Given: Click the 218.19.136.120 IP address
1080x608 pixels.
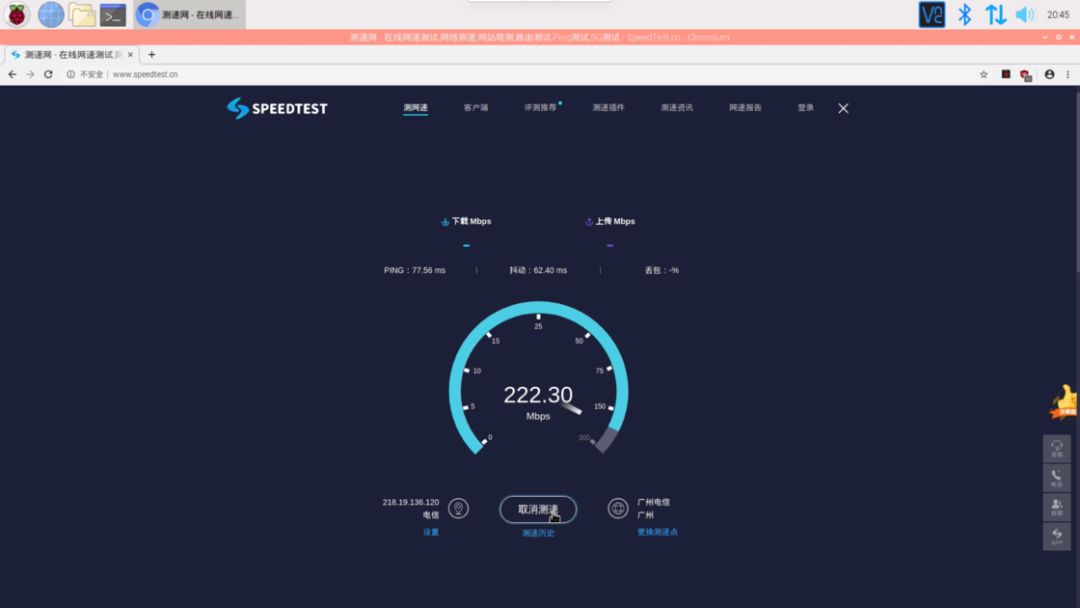Looking at the screenshot, I should (x=411, y=502).
